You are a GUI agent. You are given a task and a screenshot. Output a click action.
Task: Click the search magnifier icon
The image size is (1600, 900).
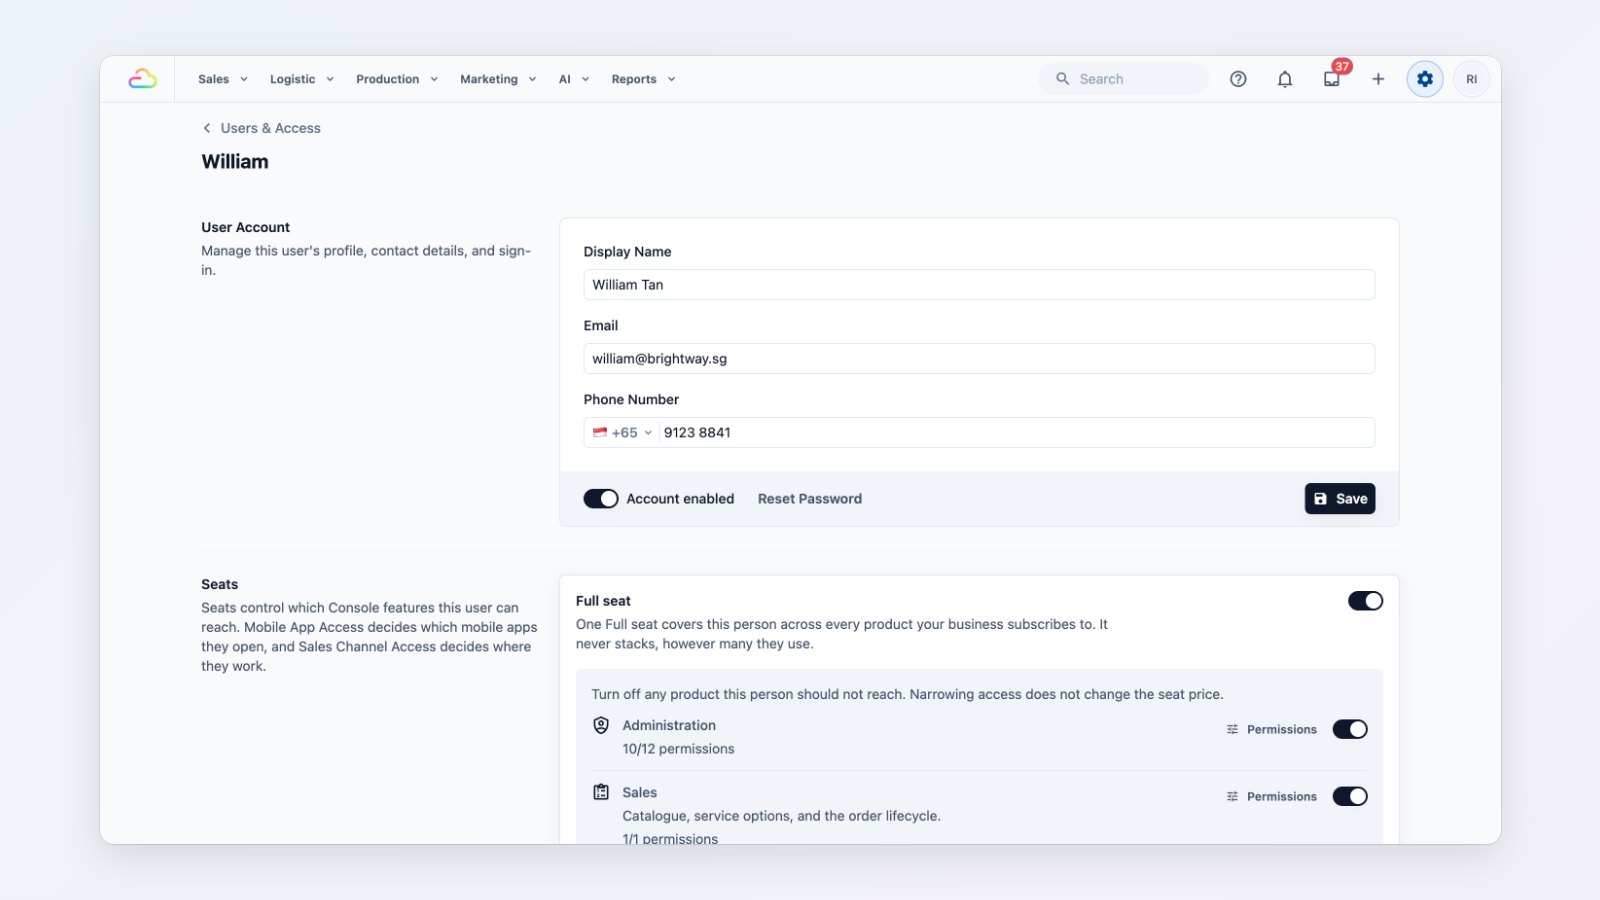coord(1063,79)
